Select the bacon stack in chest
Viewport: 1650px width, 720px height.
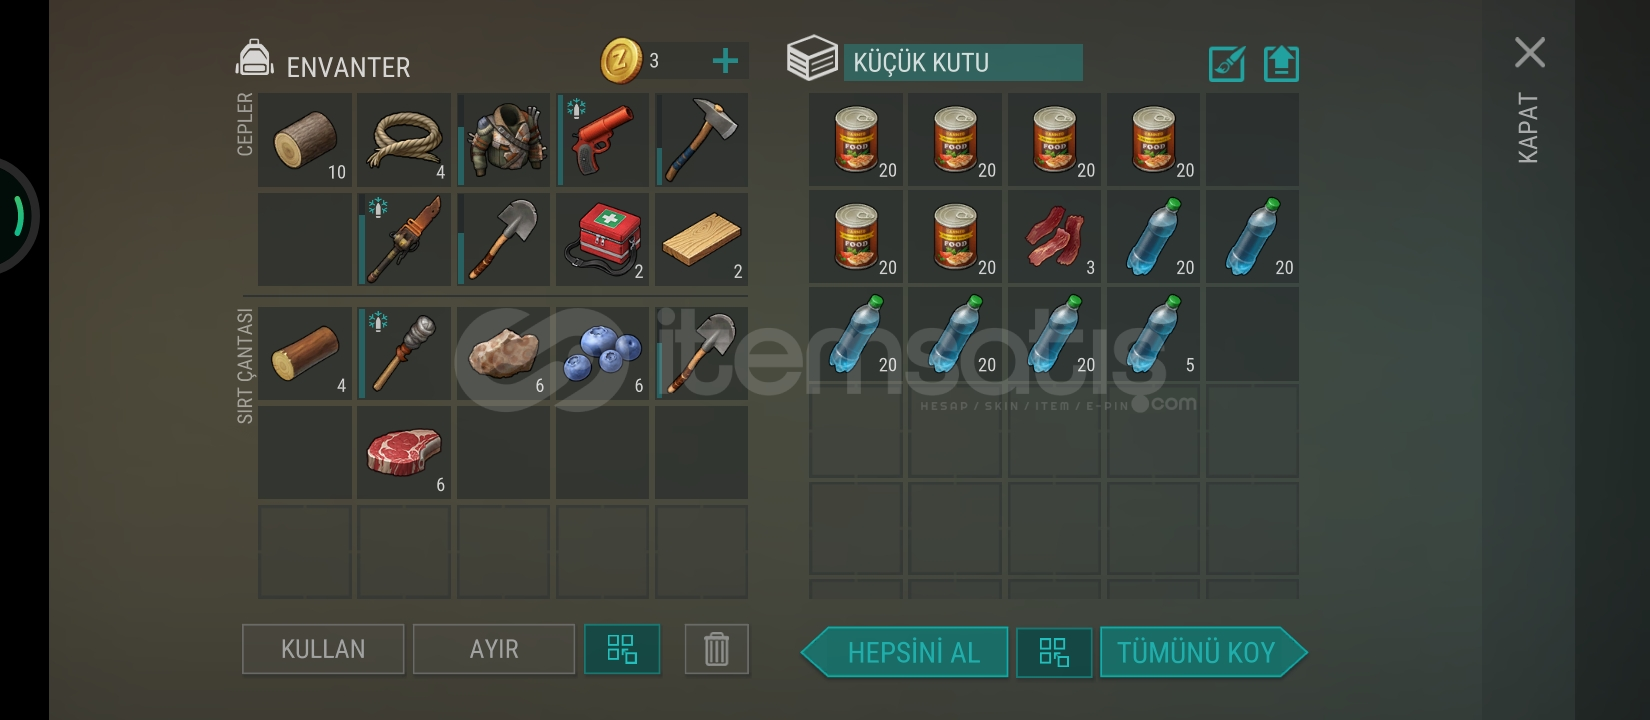(1054, 237)
